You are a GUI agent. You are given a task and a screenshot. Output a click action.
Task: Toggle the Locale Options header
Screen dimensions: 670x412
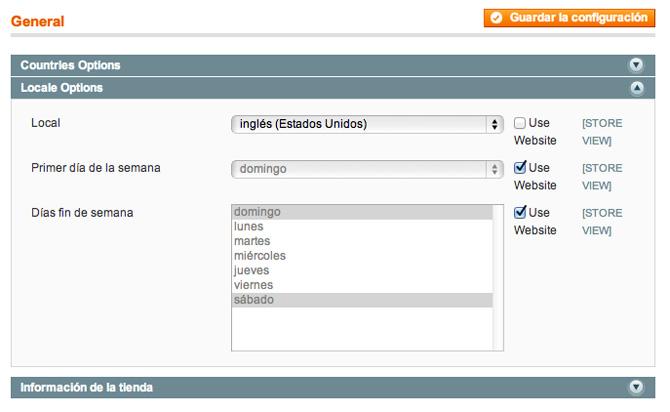point(333,88)
